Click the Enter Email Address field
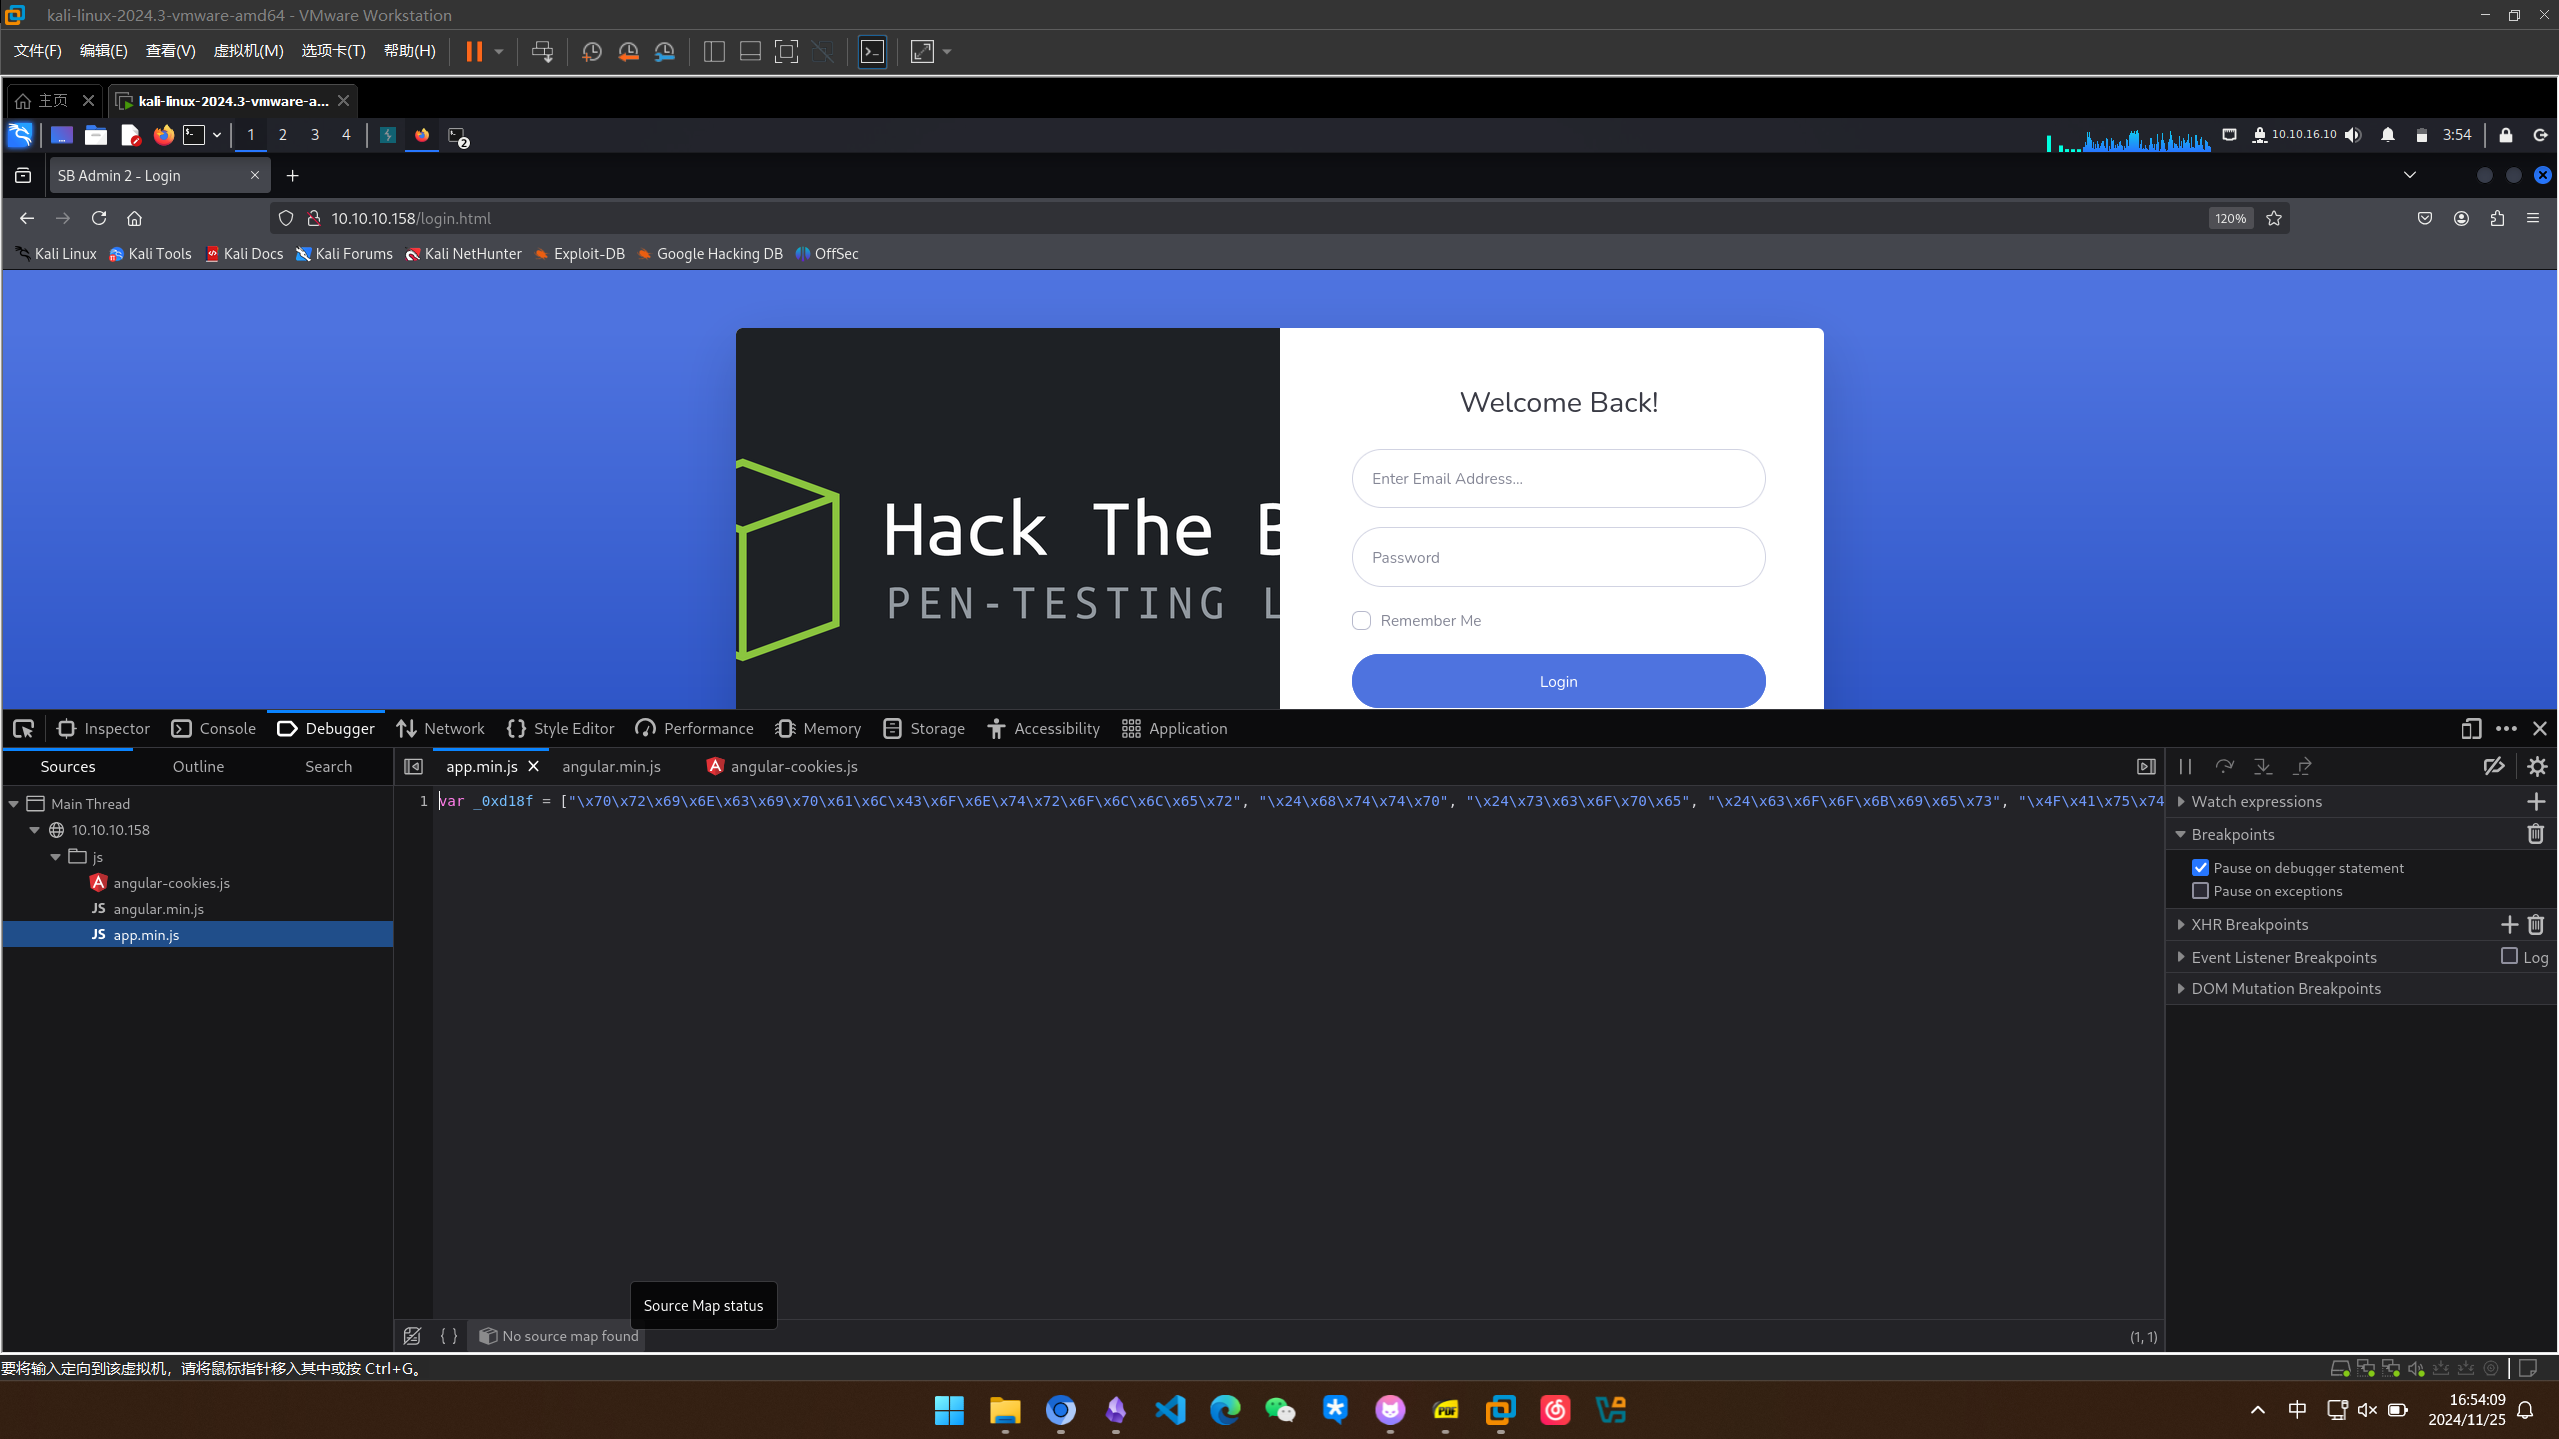Viewport: 2559px width, 1439px height. coord(1558,479)
